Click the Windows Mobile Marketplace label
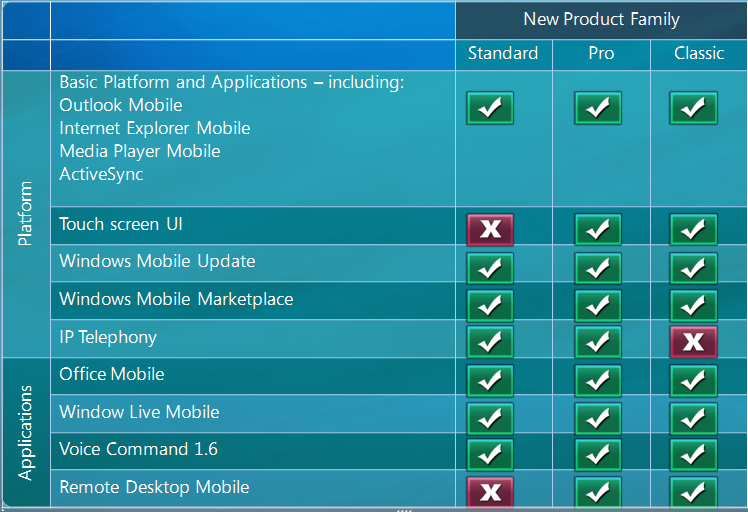748x512 pixels. (x=176, y=299)
